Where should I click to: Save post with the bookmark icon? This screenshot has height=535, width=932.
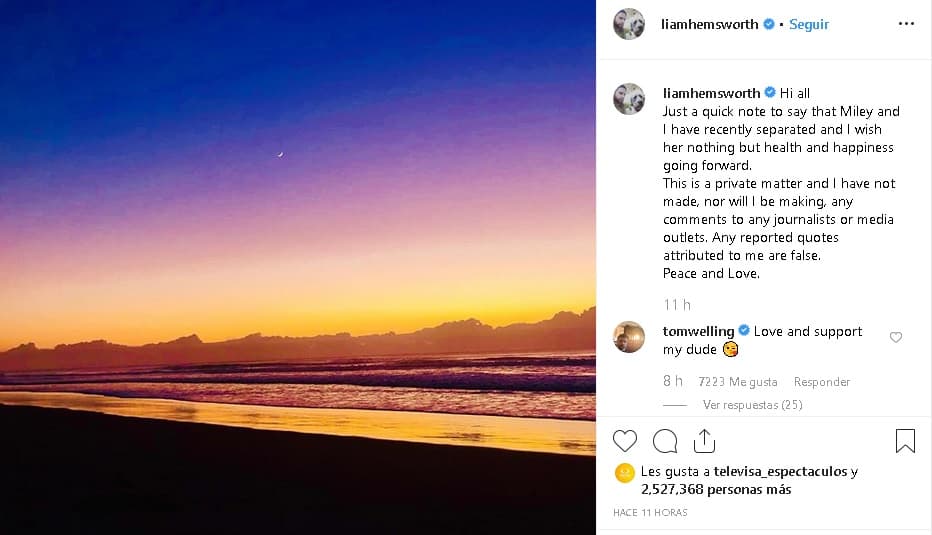(x=905, y=441)
